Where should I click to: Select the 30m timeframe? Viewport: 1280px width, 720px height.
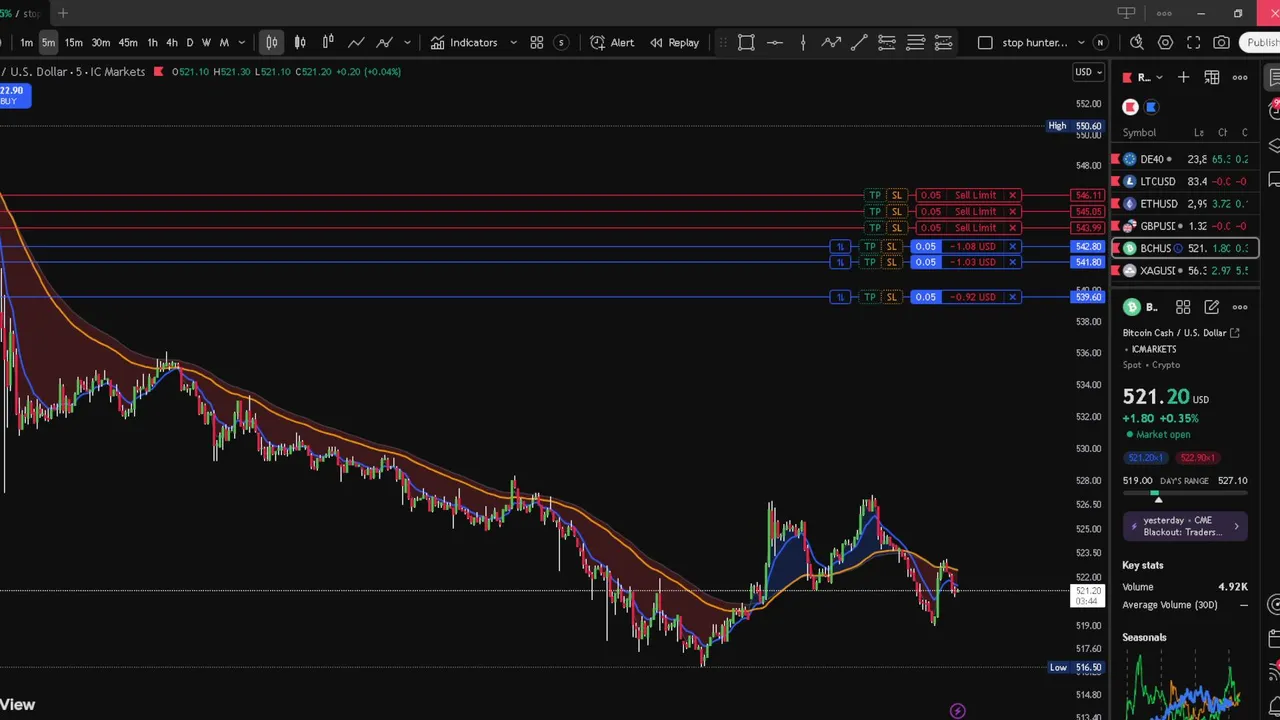coord(101,42)
